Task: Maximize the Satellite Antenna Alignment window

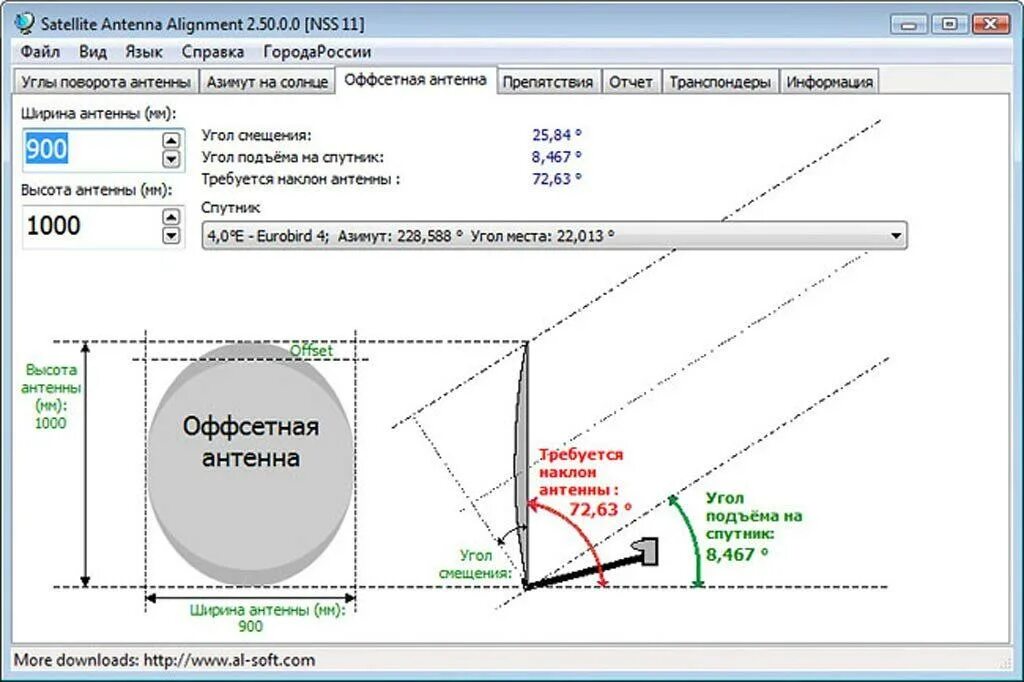Action: 950,24
